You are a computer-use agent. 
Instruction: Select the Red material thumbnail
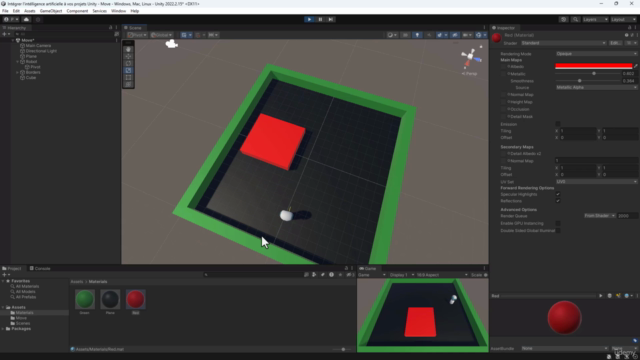[136, 299]
